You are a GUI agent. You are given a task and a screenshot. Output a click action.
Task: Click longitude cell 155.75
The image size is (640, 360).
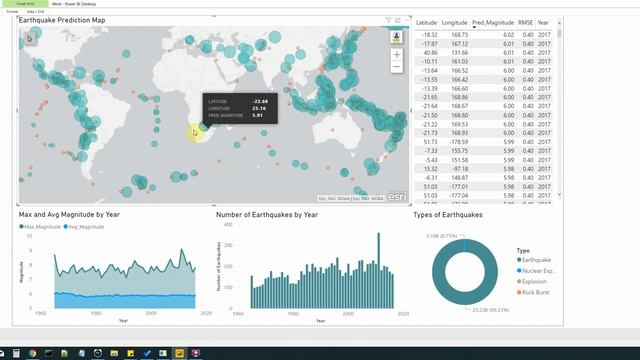point(460,151)
